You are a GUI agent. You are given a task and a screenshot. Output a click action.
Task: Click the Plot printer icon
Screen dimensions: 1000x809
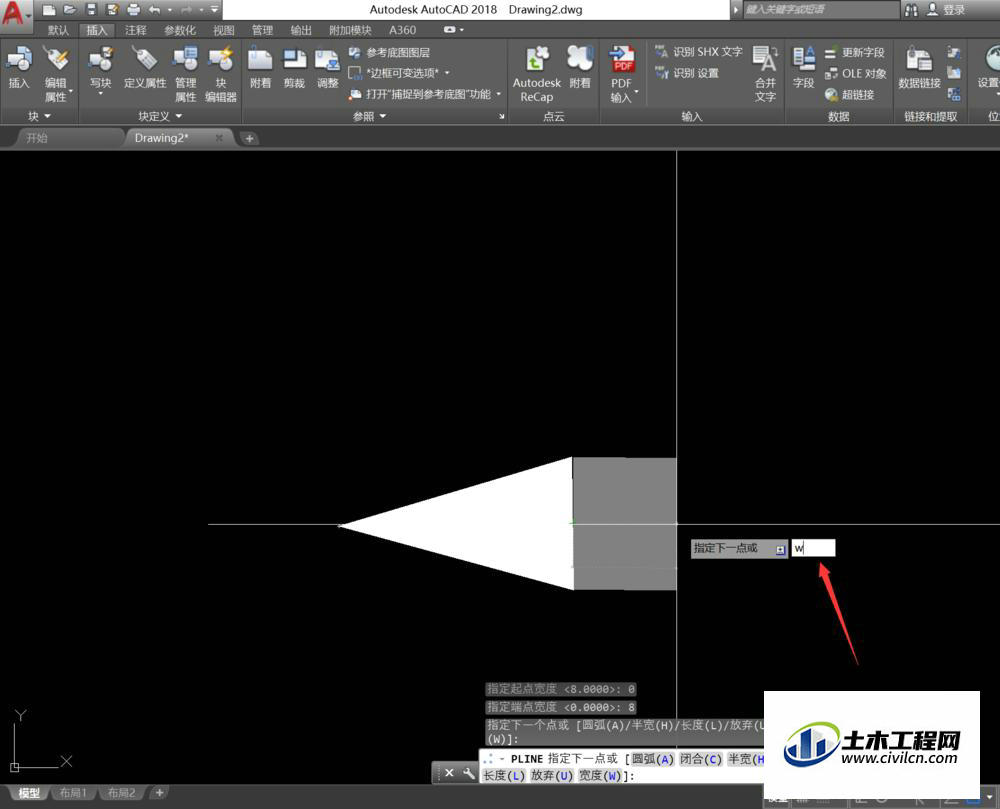(133, 10)
